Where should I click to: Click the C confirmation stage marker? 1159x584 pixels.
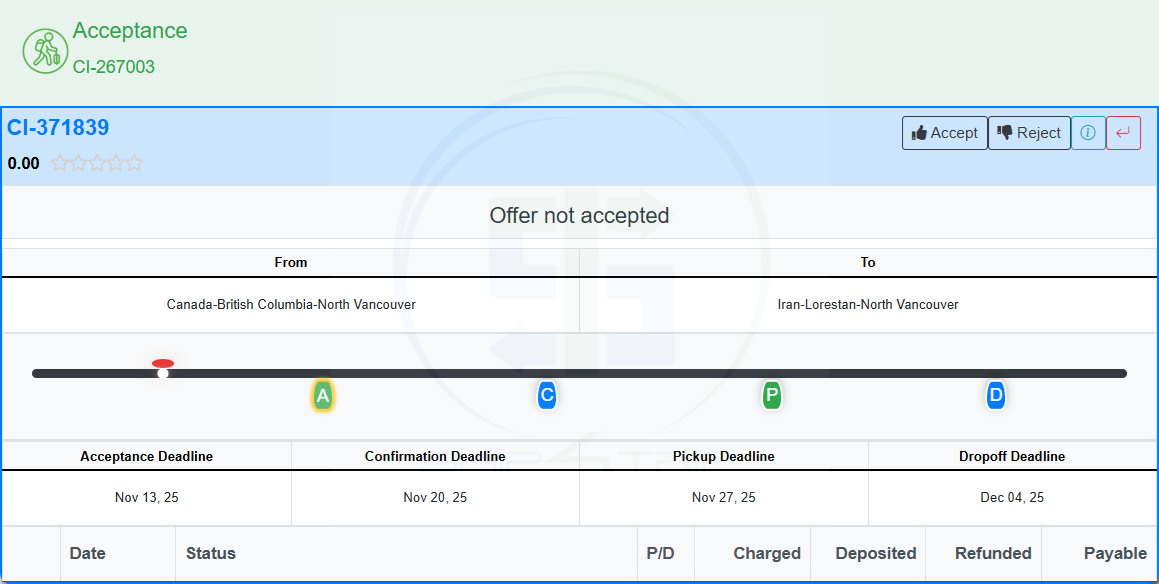(x=546, y=396)
